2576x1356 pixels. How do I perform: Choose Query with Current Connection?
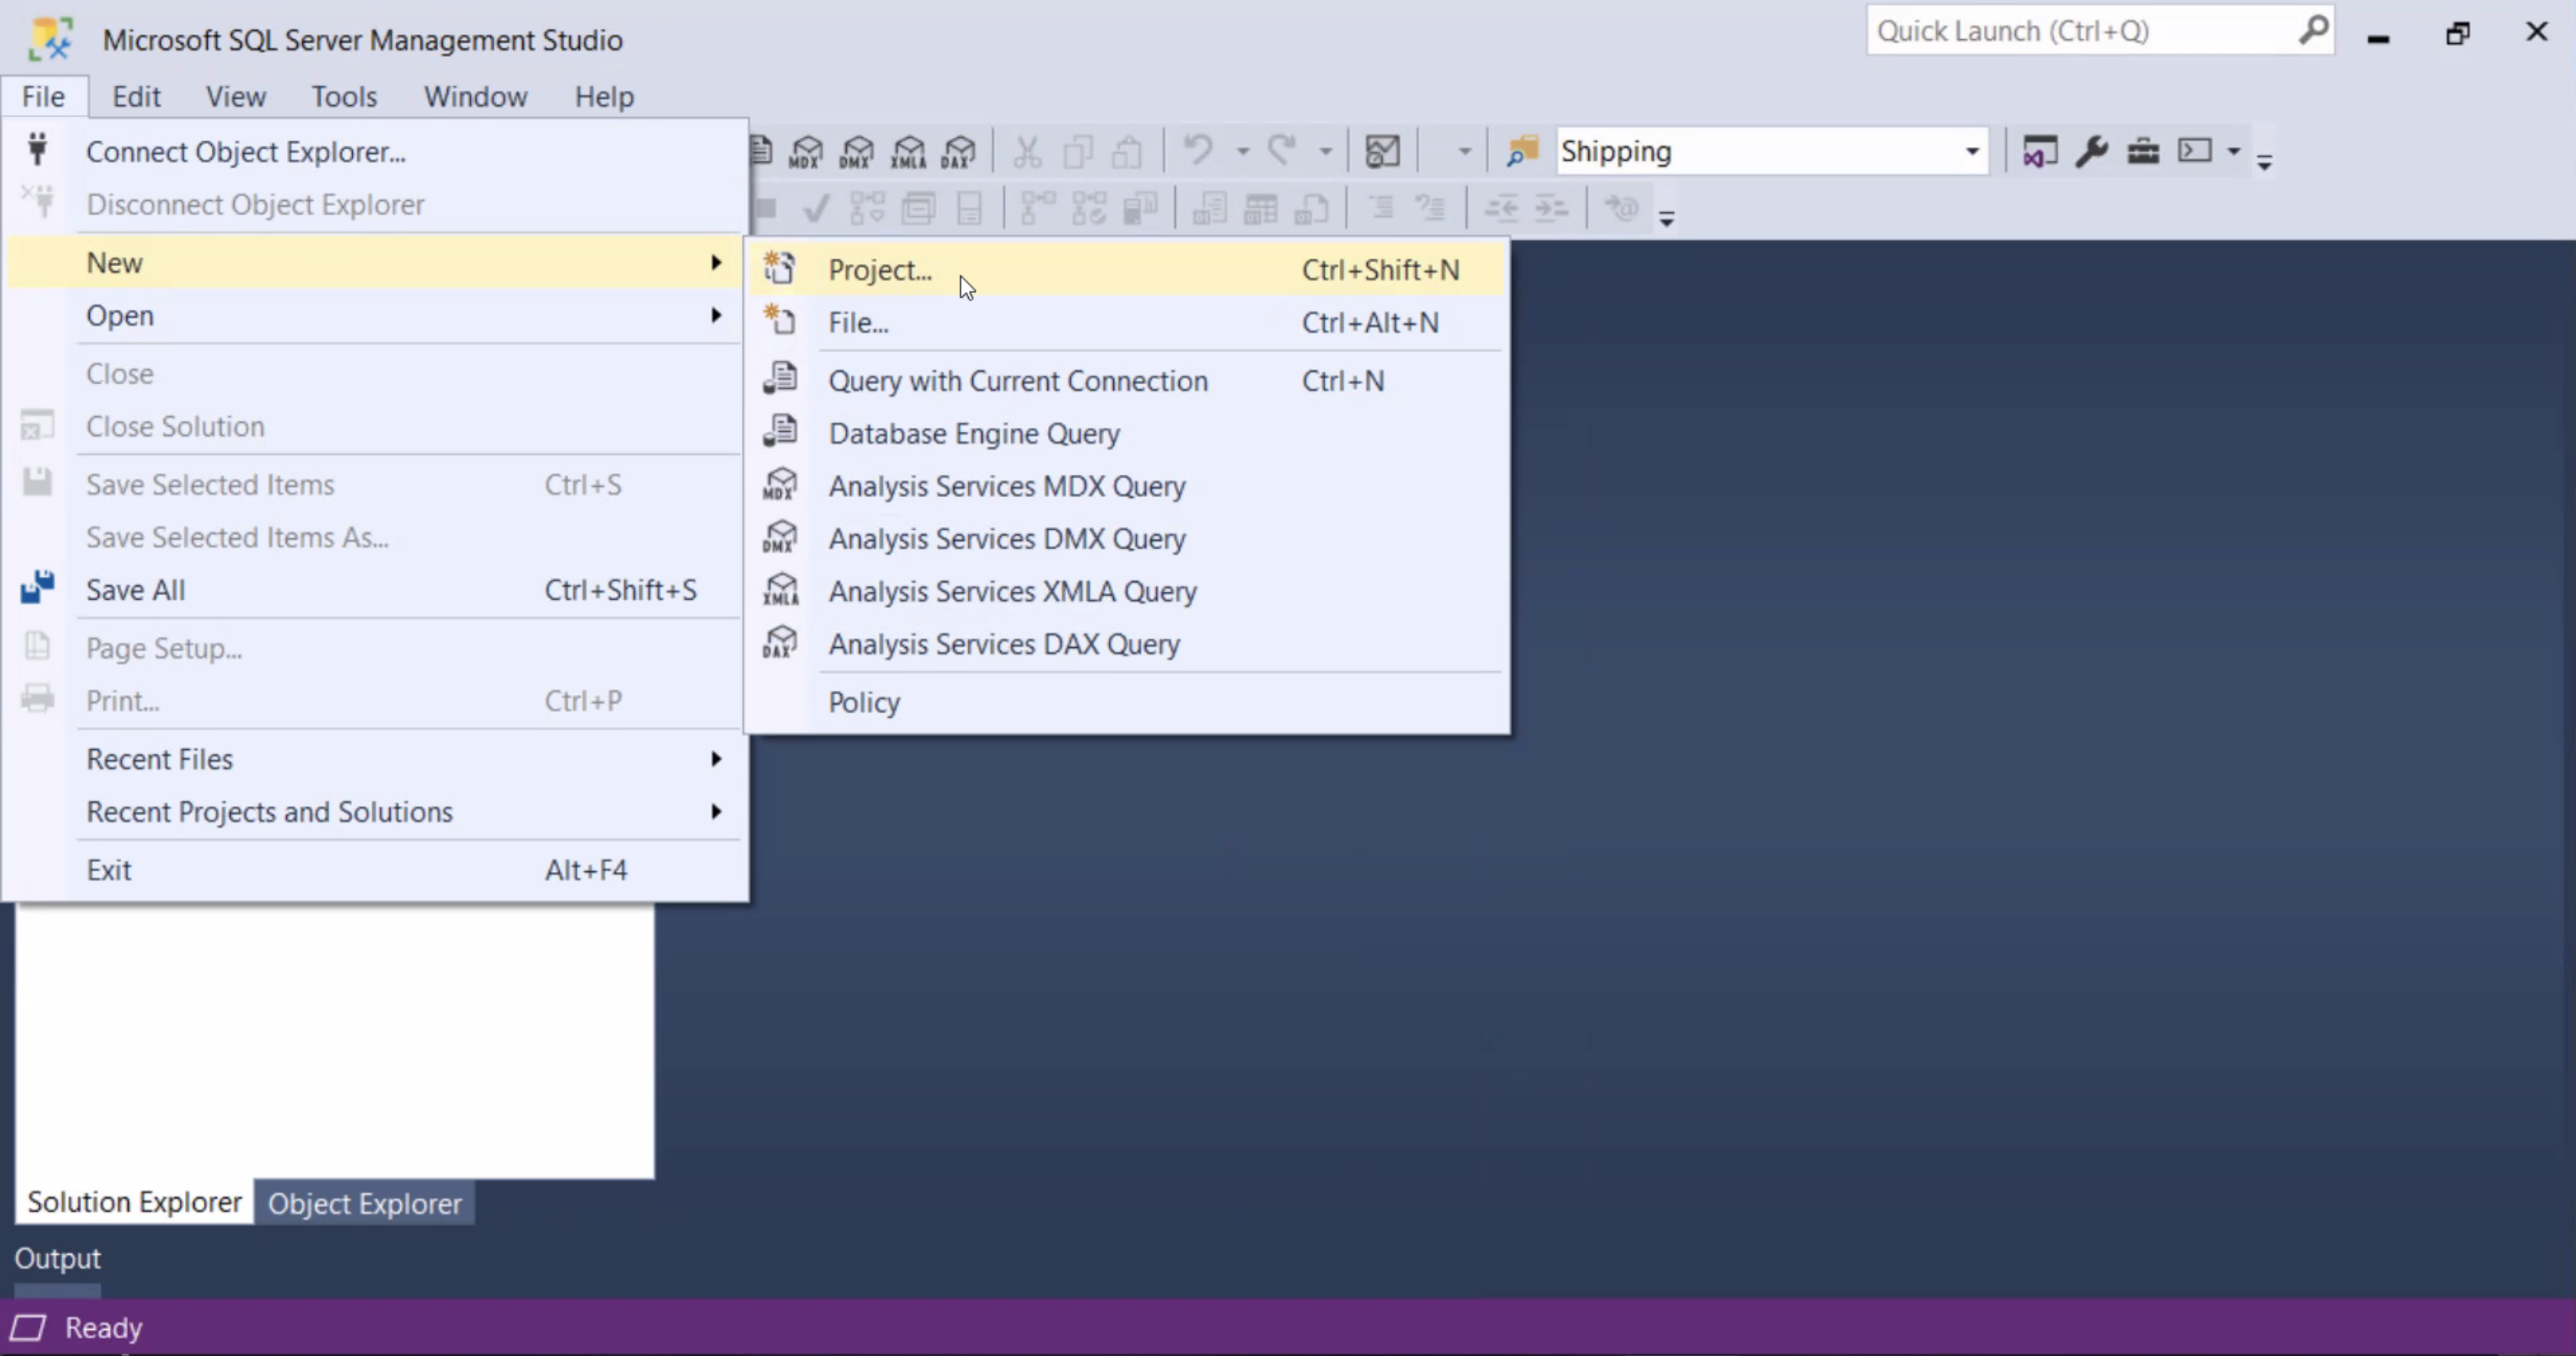[x=1126, y=381]
